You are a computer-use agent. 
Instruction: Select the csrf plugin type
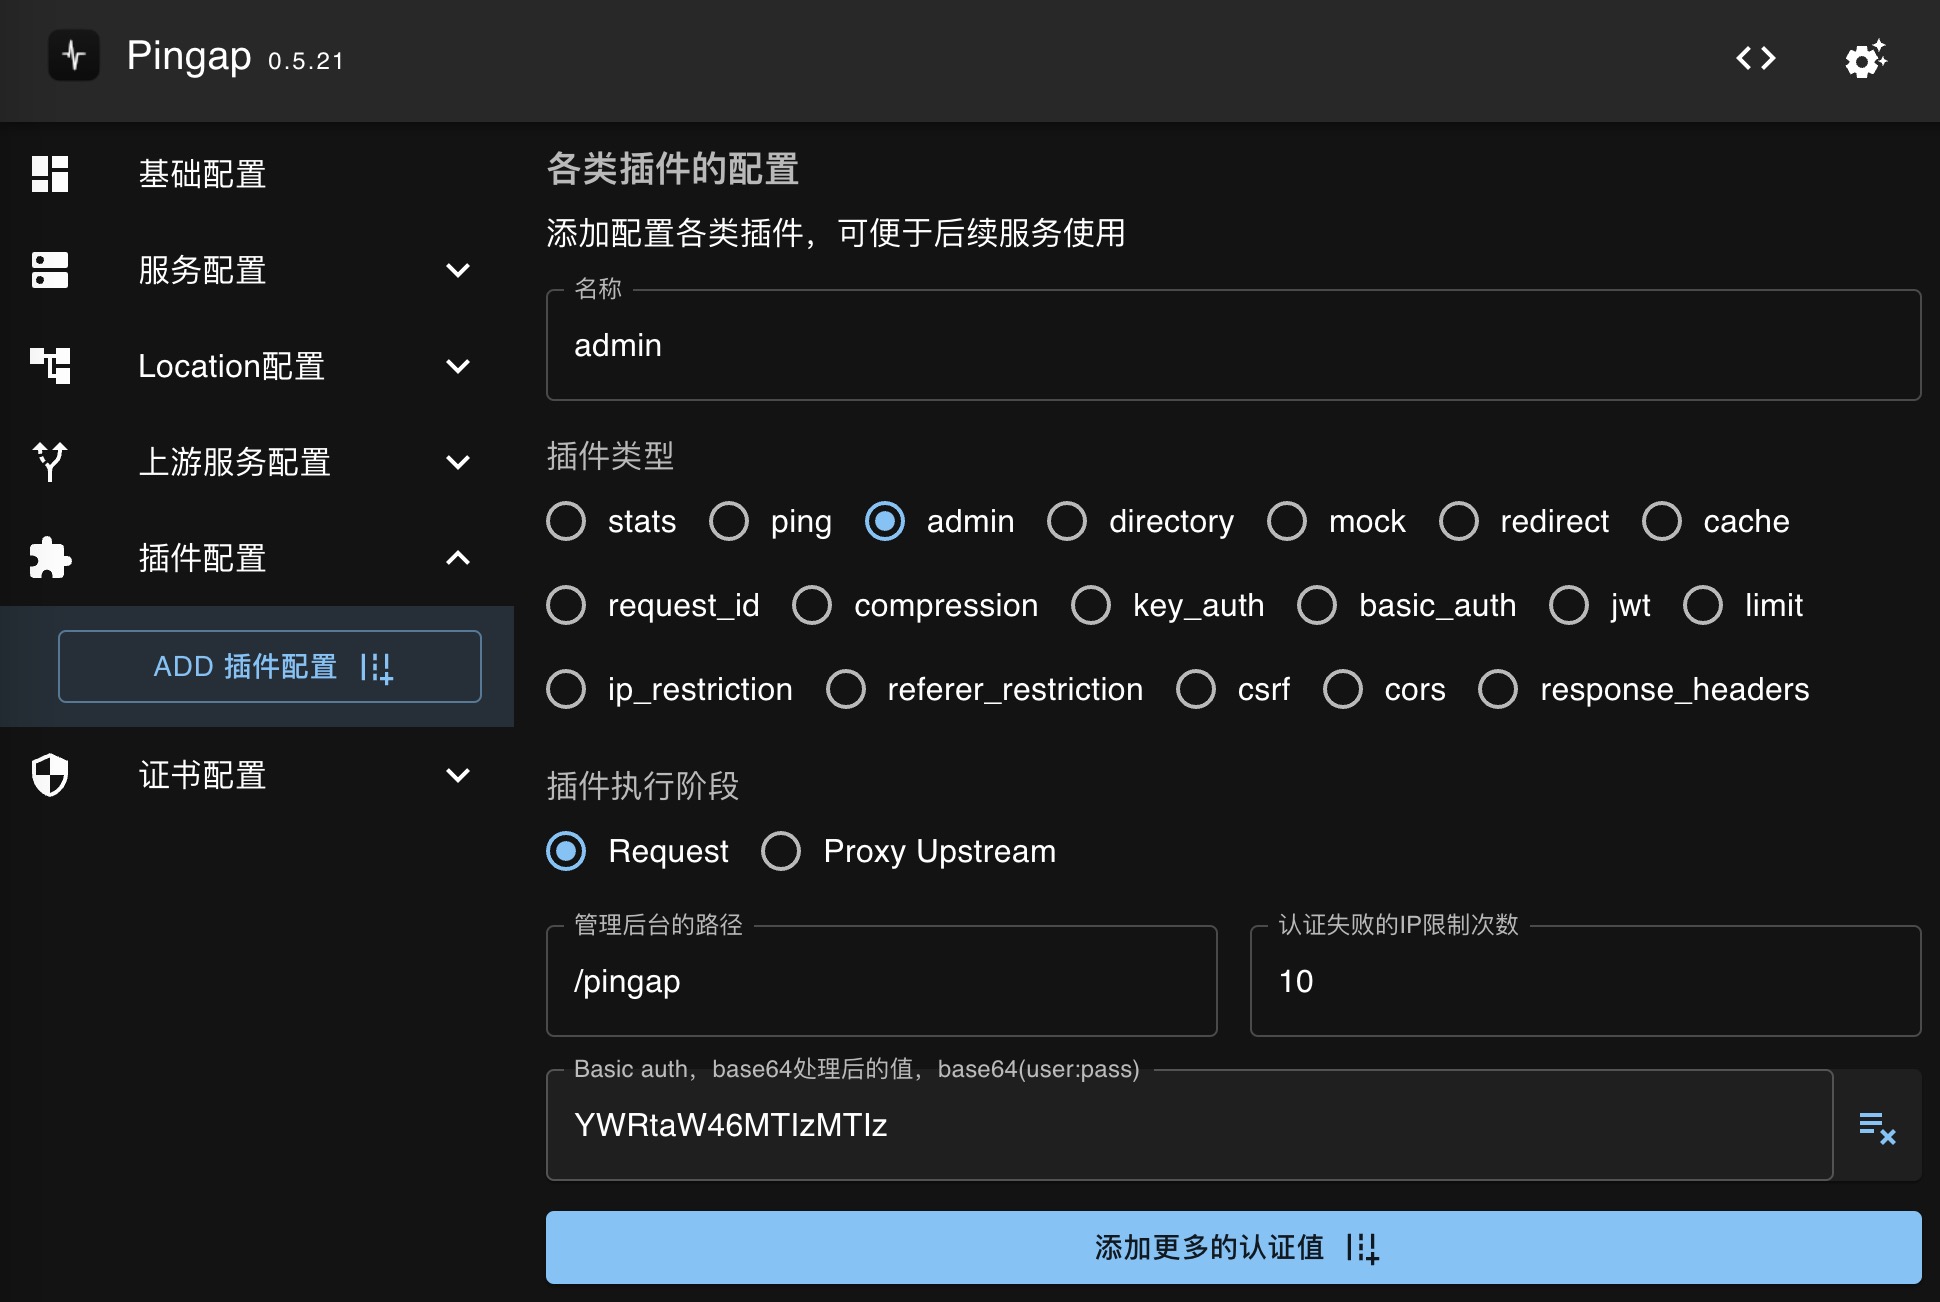[x=1196, y=689]
